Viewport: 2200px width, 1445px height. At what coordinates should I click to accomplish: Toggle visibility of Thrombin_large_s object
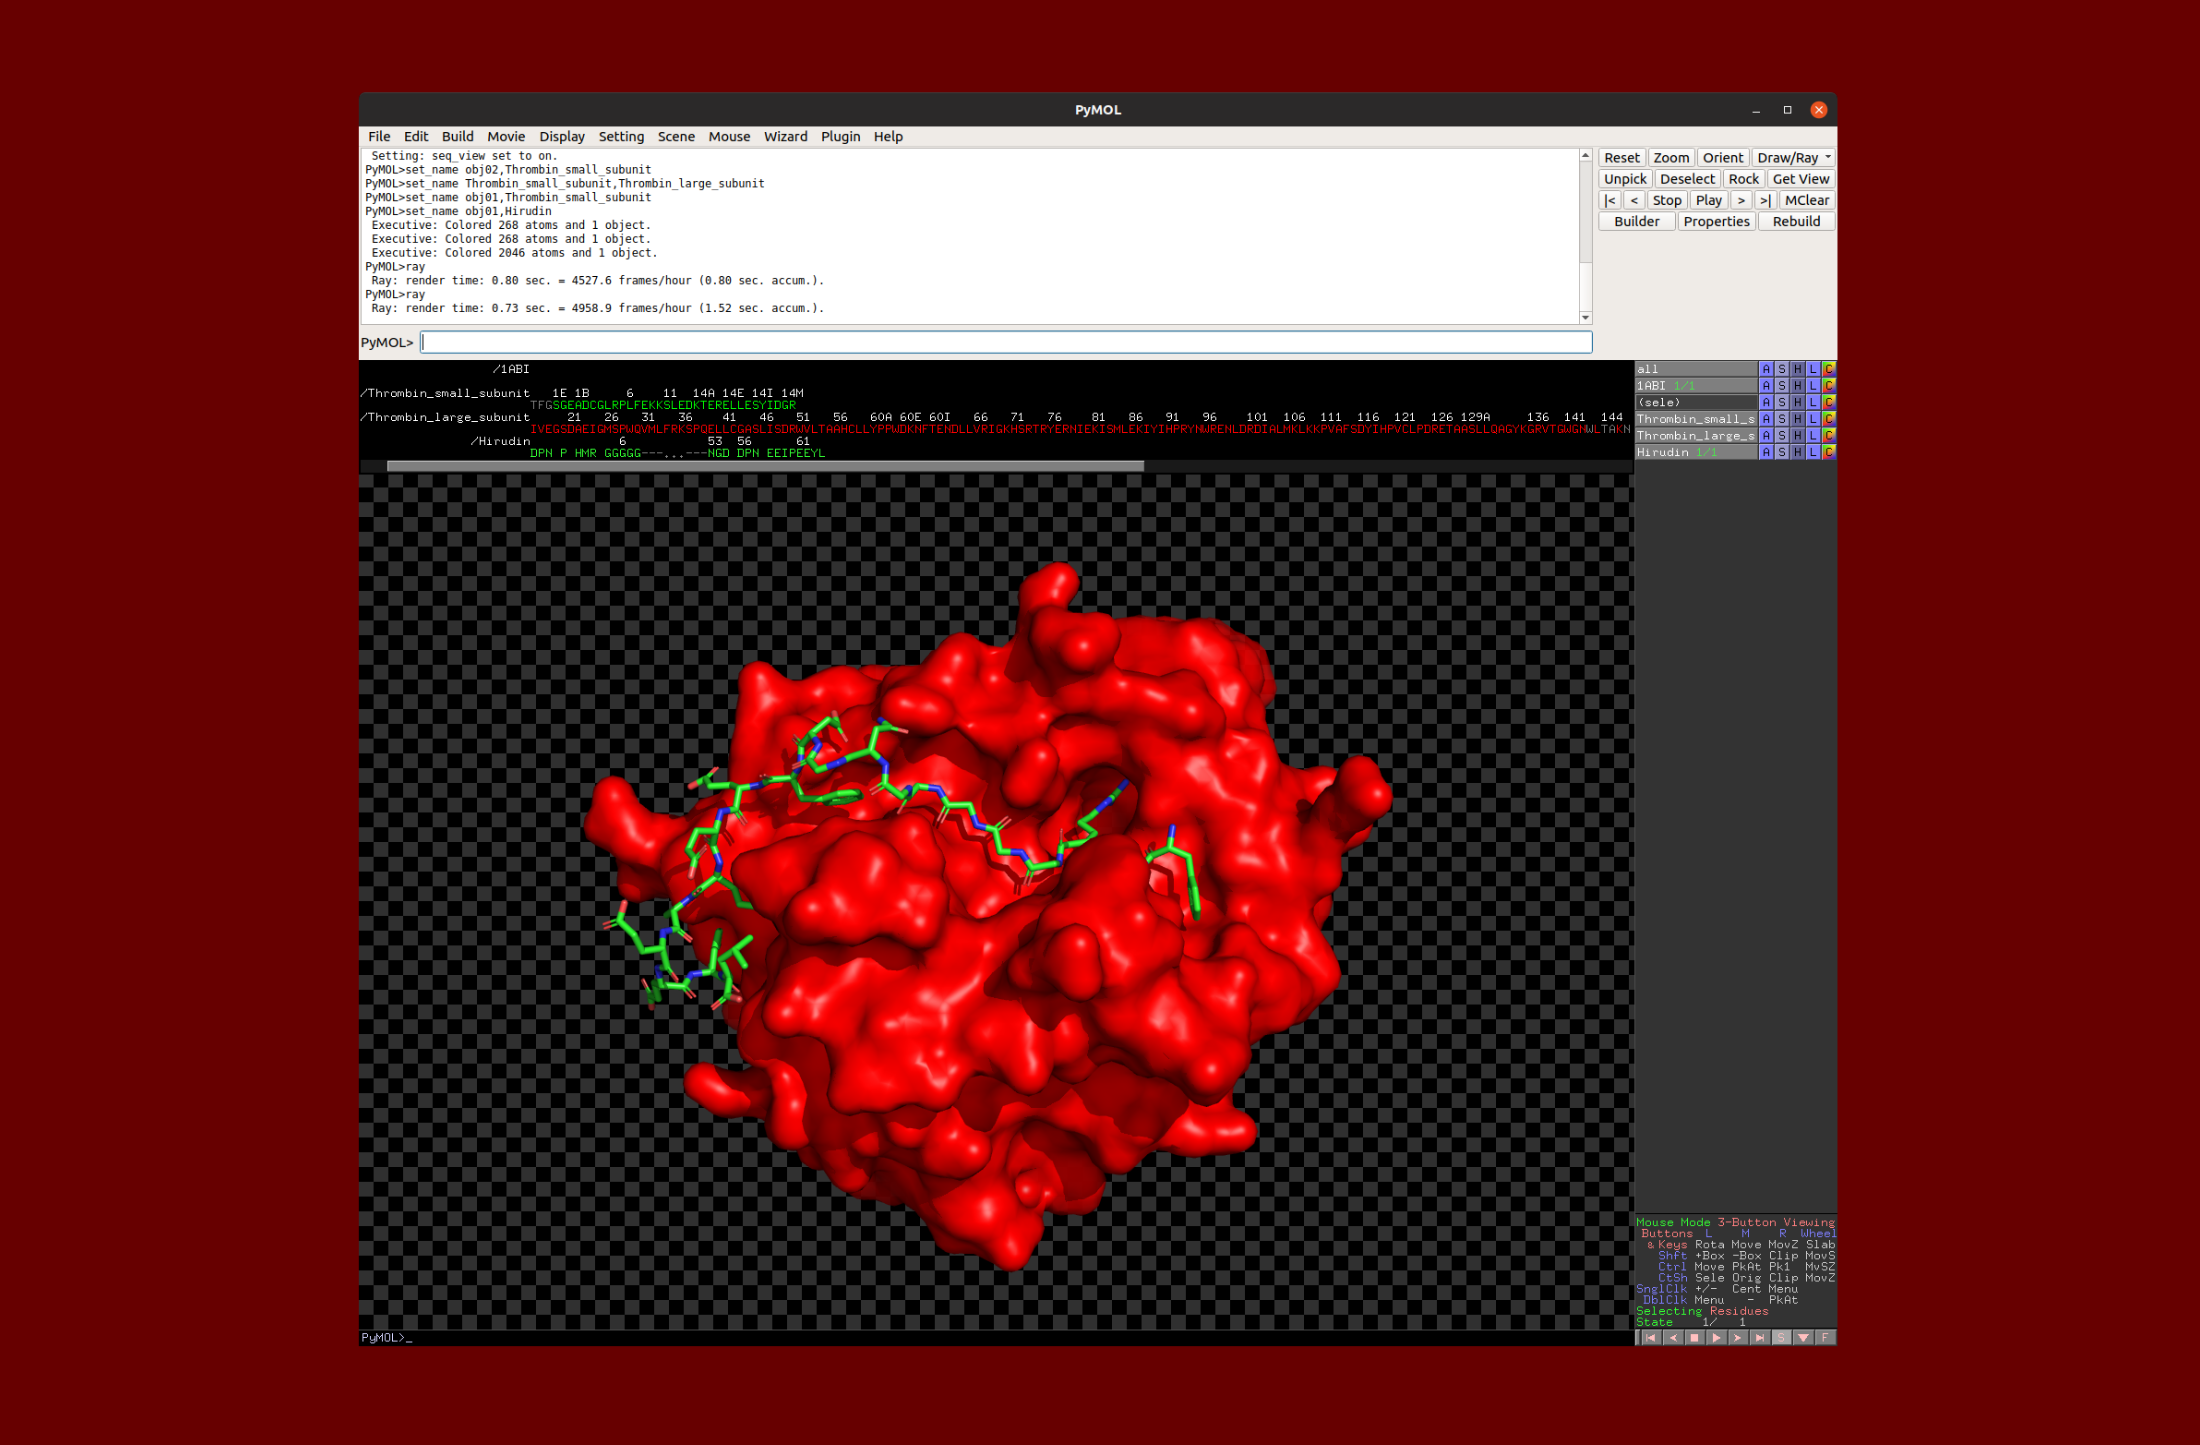coord(1696,436)
